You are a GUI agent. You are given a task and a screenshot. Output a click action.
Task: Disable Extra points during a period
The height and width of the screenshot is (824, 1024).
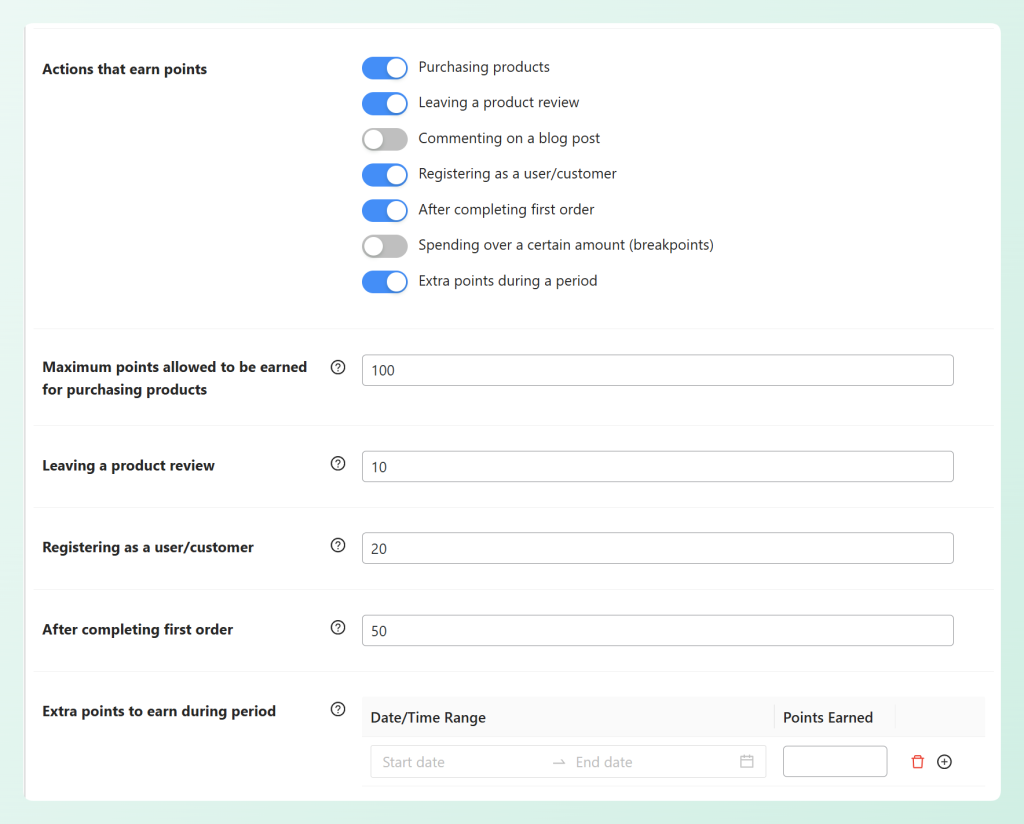384,281
